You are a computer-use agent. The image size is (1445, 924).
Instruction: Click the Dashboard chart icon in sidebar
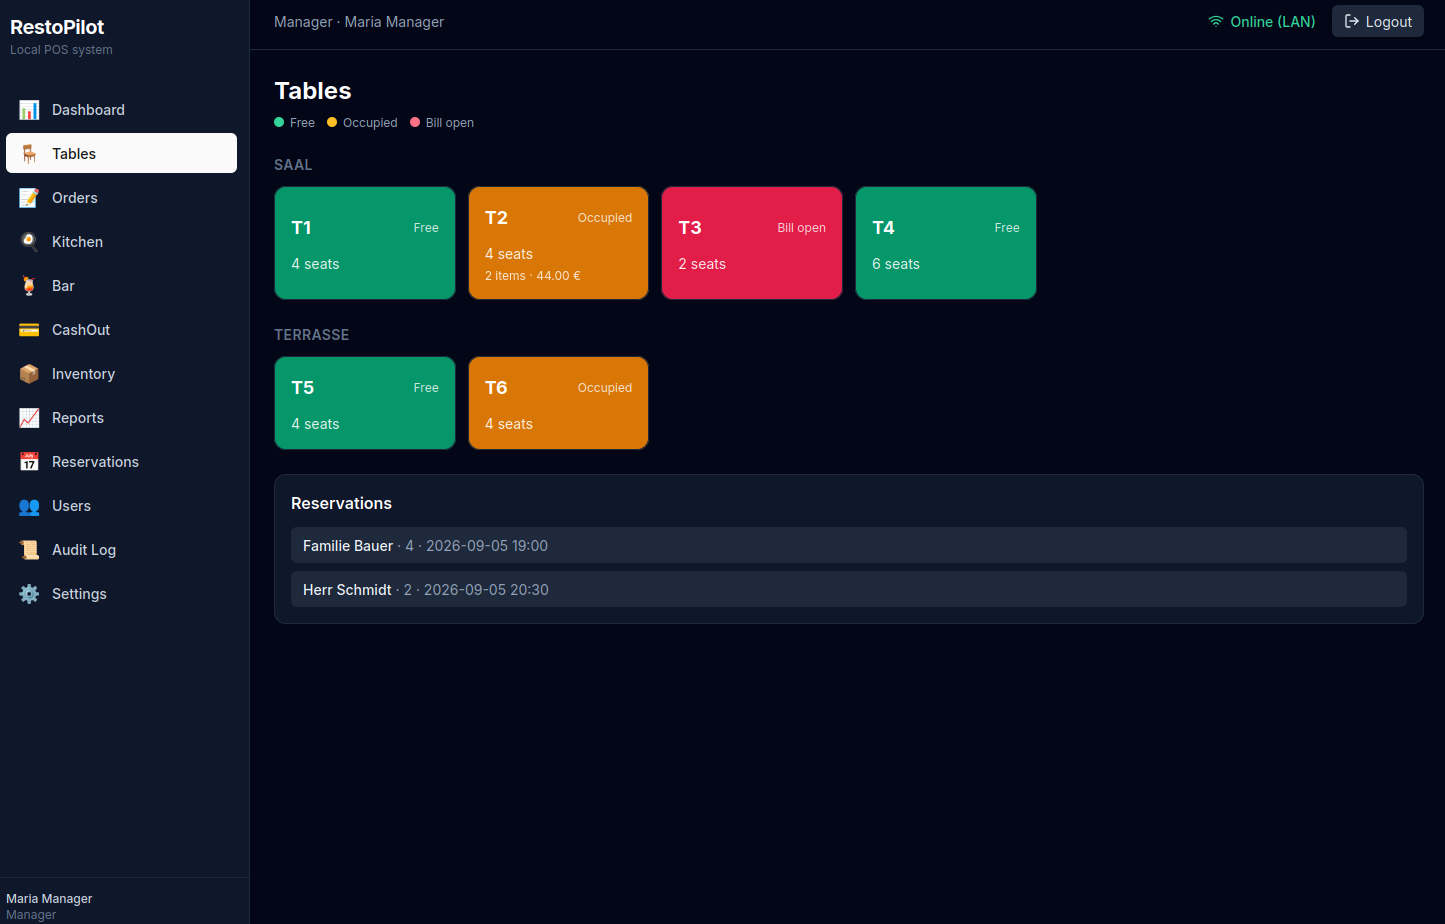coord(29,110)
